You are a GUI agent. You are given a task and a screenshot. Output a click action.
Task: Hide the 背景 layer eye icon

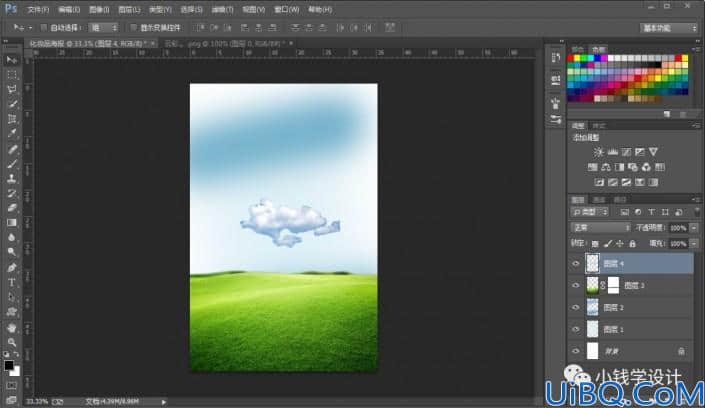(x=576, y=351)
